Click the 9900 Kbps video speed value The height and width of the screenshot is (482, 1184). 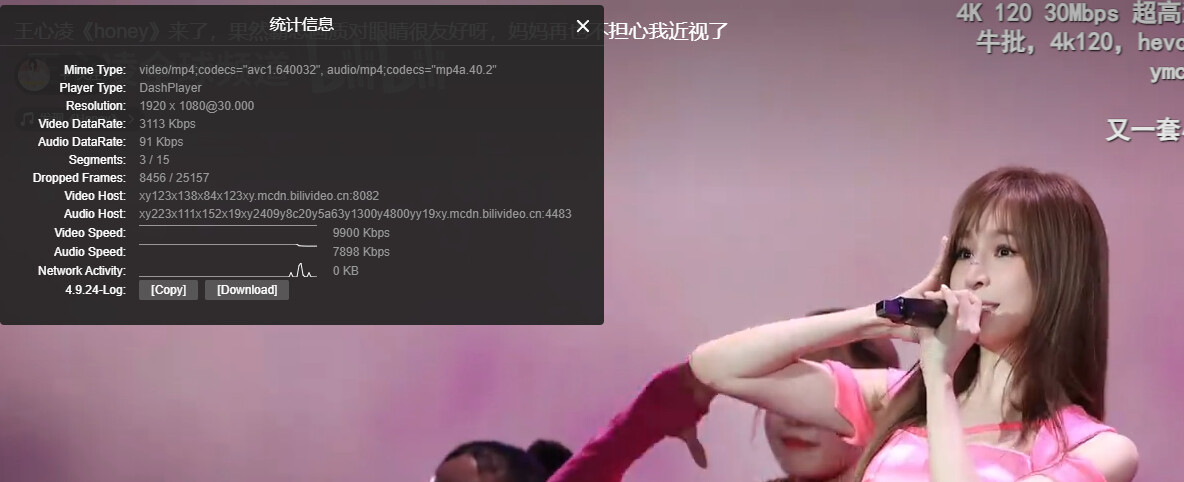coord(362,233)
